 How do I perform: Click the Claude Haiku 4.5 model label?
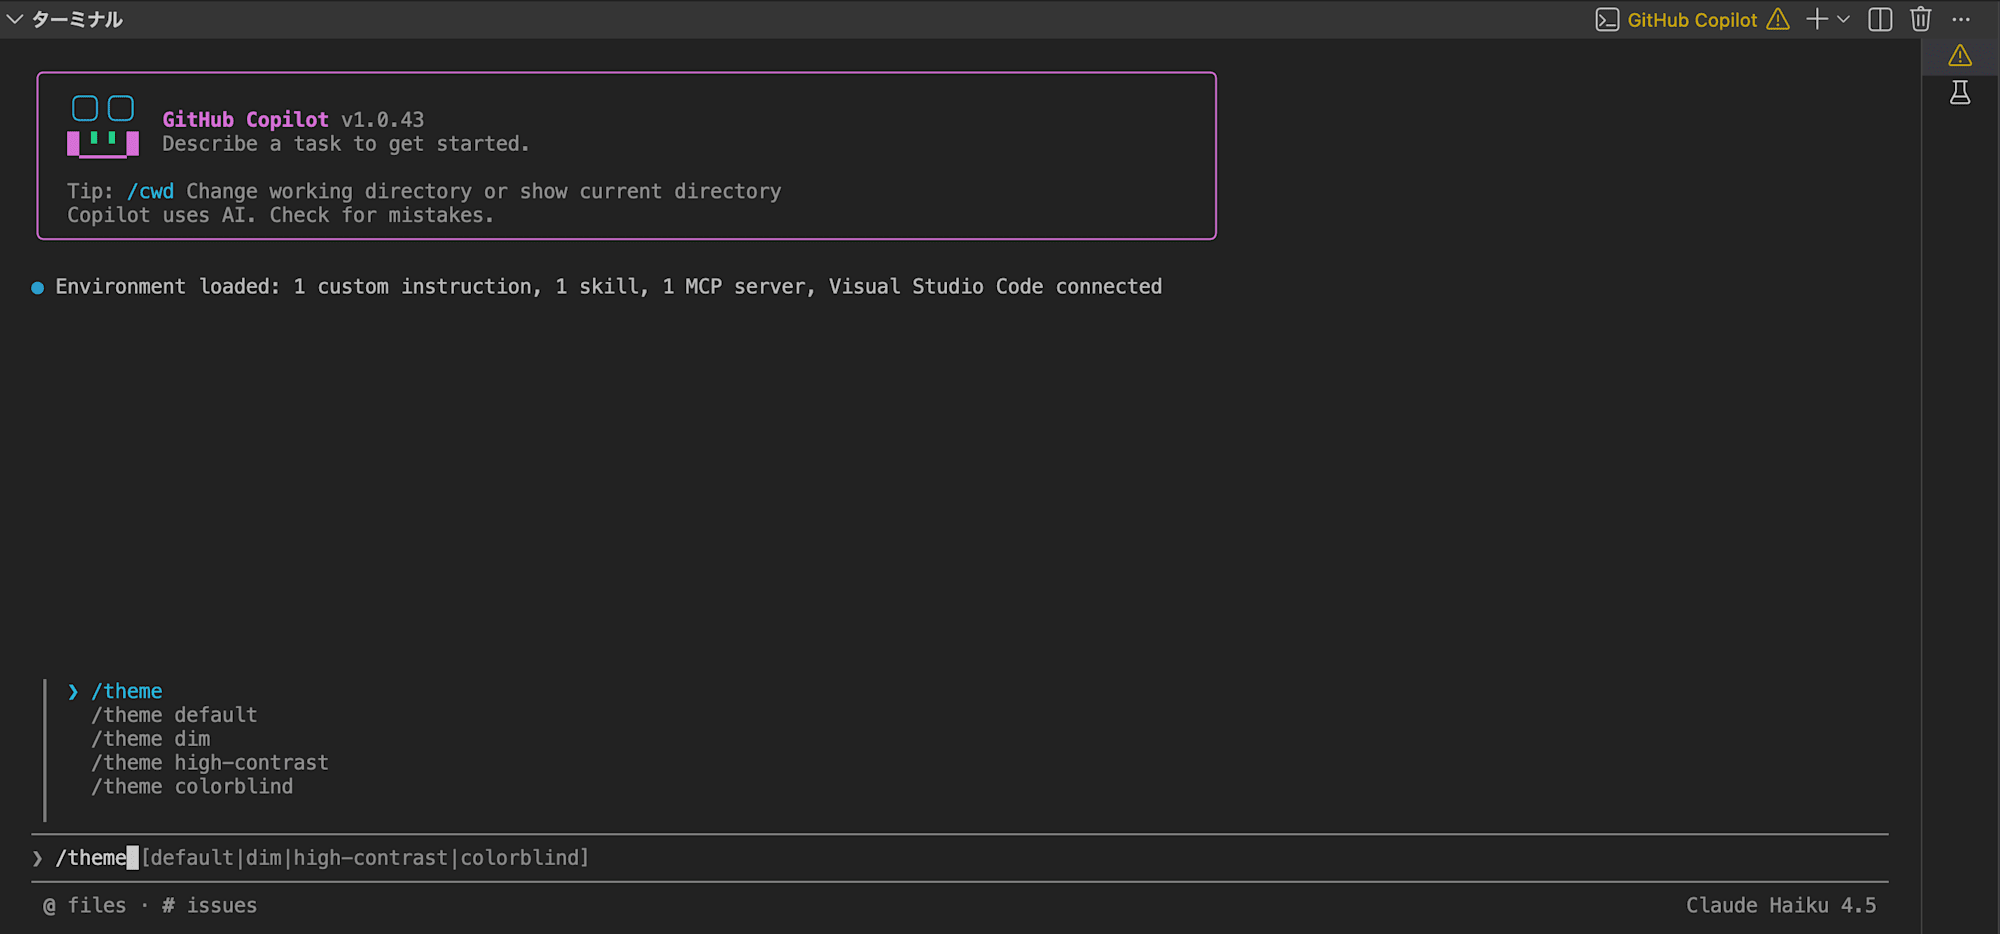1781,906
